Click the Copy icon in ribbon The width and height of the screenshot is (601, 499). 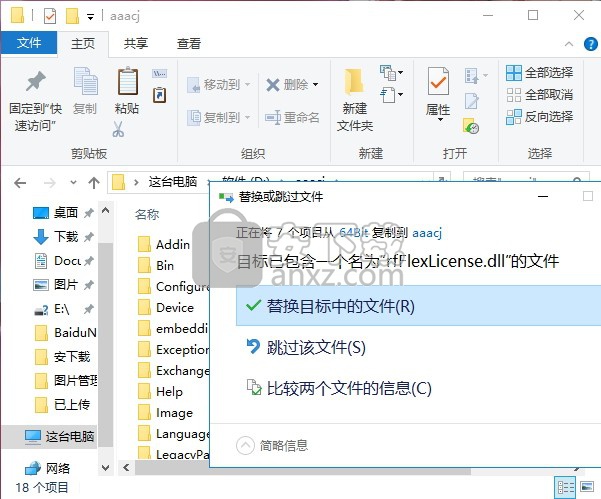[x=85, y=81]
